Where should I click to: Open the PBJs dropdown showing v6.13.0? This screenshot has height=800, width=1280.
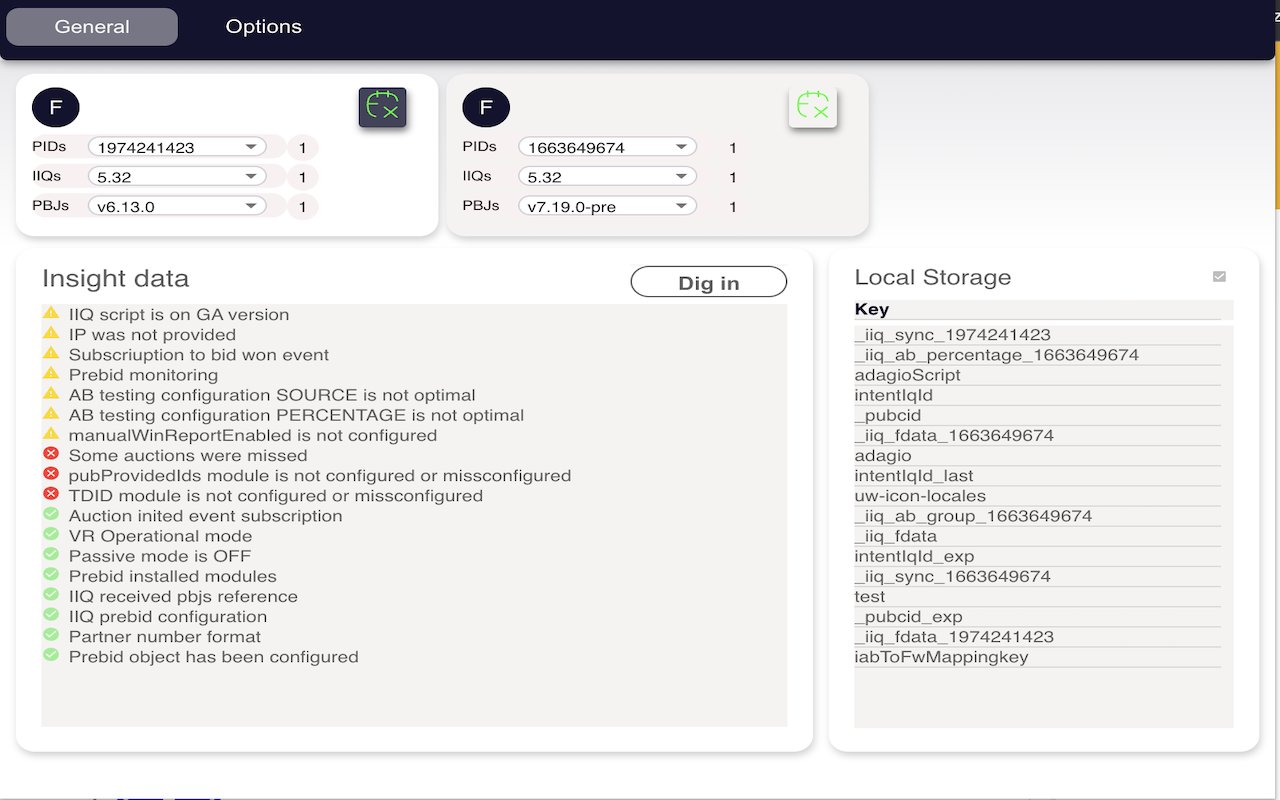[x=177, y=206]
